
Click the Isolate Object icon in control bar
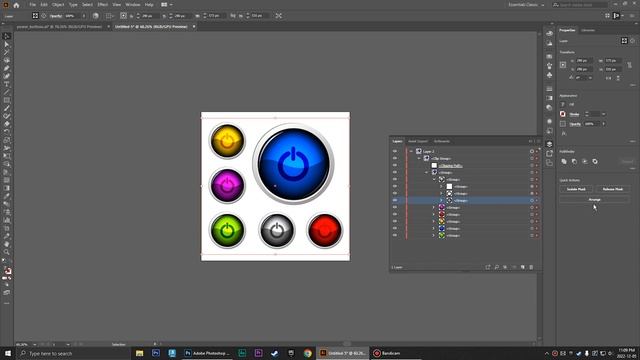click(279, 16)
